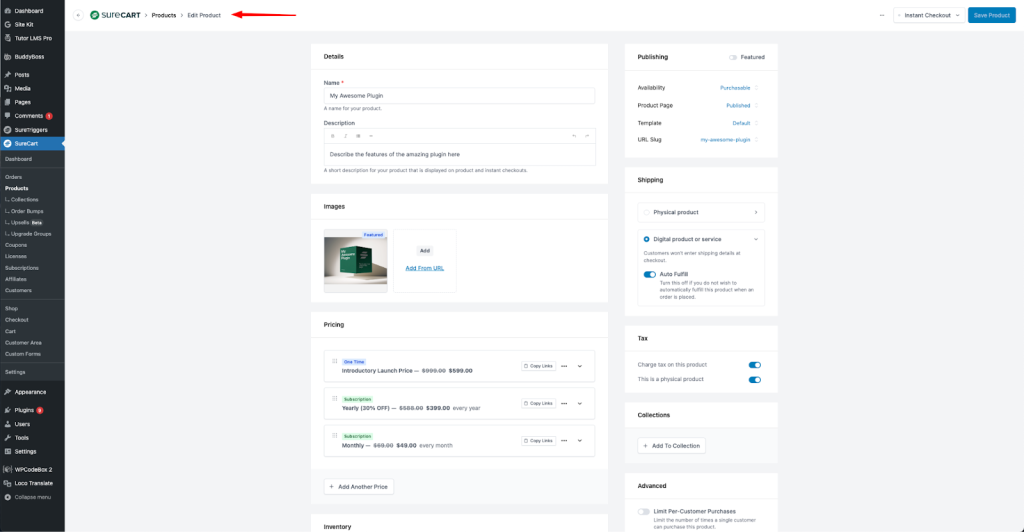1024x532 pixels.
Task: Click the Add From URL link
Action: click(424, 268)
